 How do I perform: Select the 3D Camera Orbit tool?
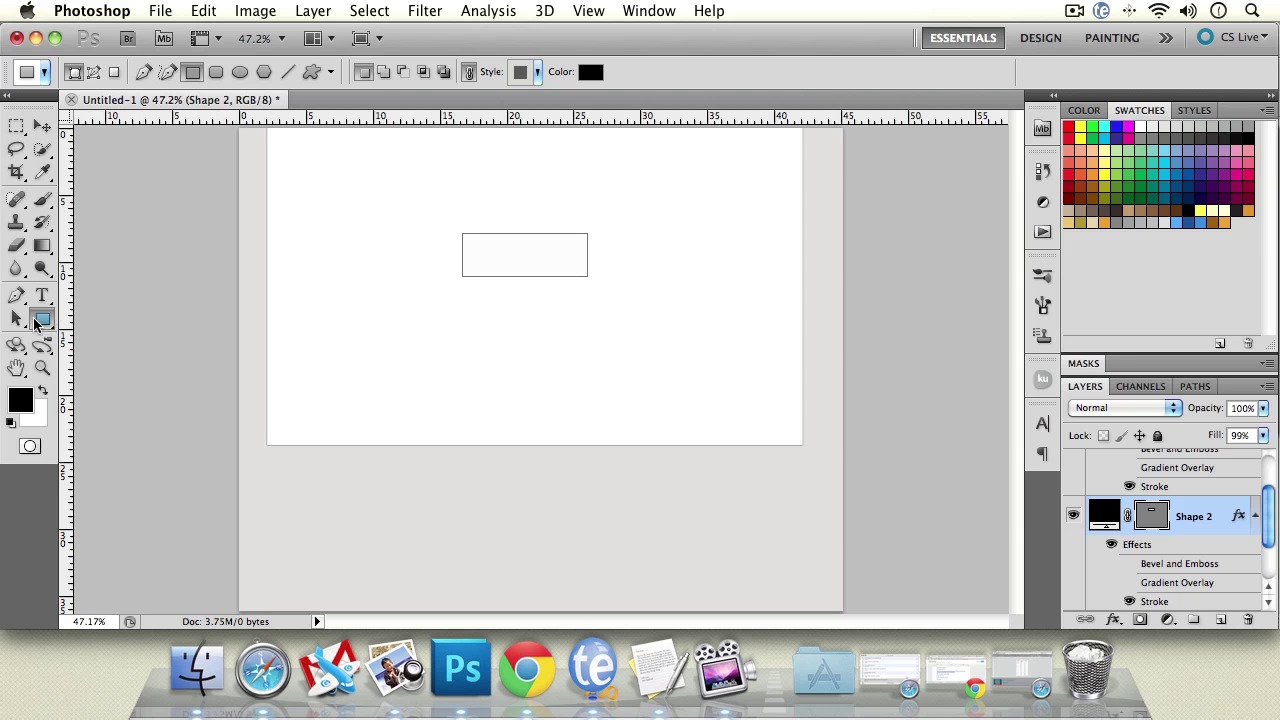pos(42,345)
